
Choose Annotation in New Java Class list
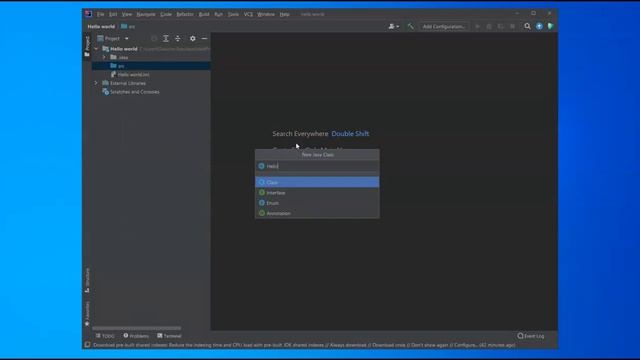[317, 213]
